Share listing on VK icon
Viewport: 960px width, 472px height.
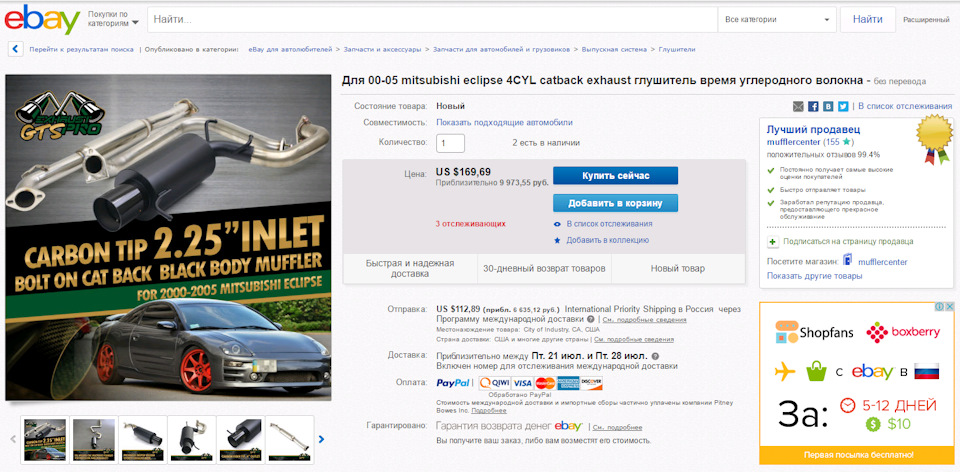point(828,107)
